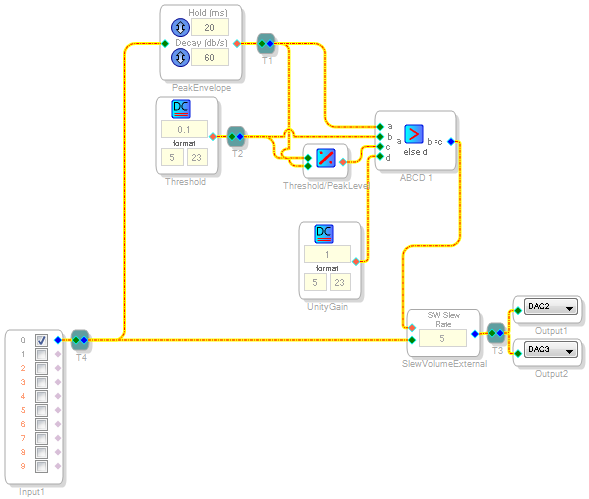
Task: Select the Decay value field showing 60
Action: [x=210, y=57]
